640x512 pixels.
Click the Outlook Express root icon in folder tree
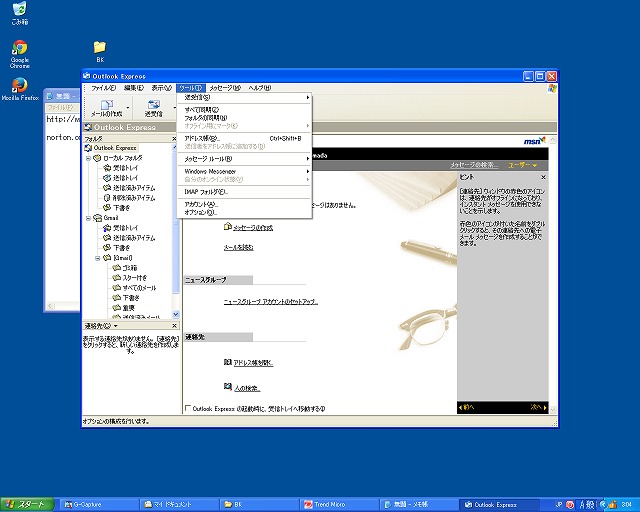point(88,148)
